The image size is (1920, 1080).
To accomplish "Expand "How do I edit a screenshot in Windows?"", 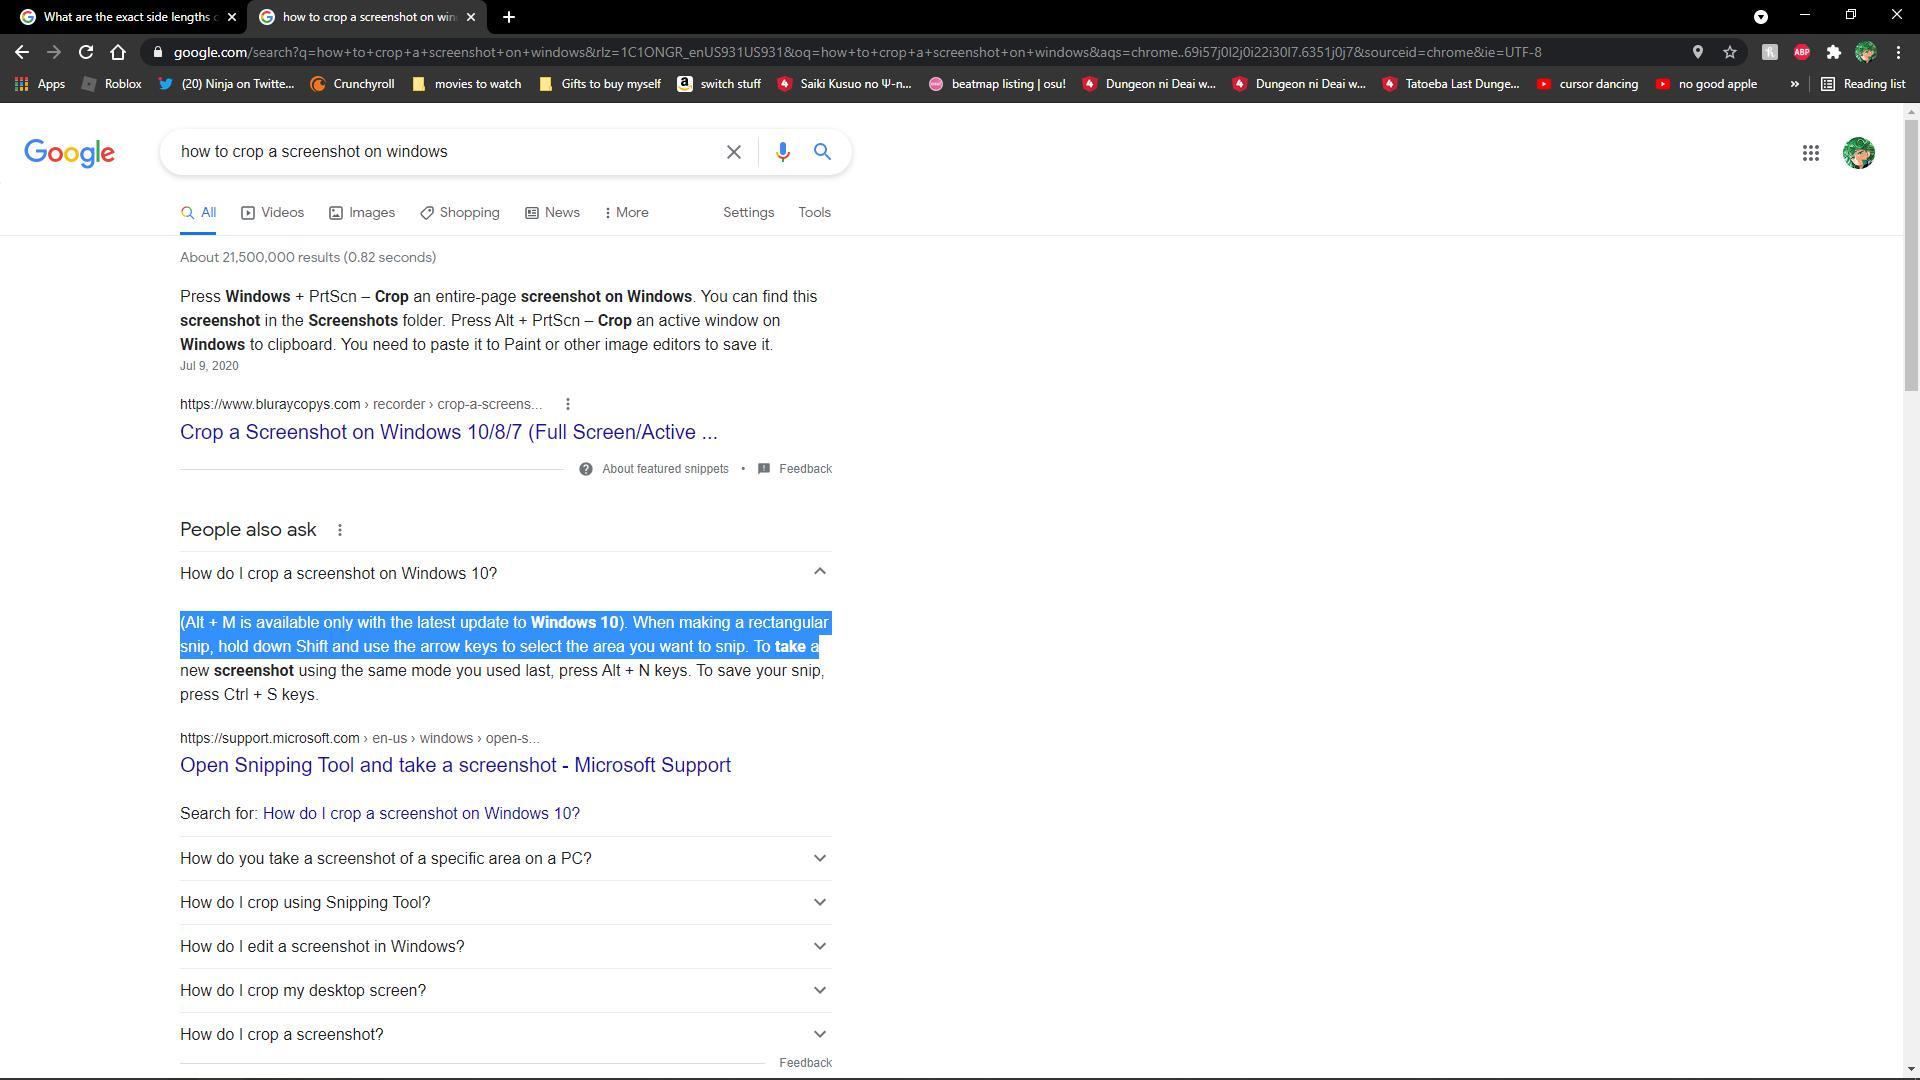I will click(819, 946).
